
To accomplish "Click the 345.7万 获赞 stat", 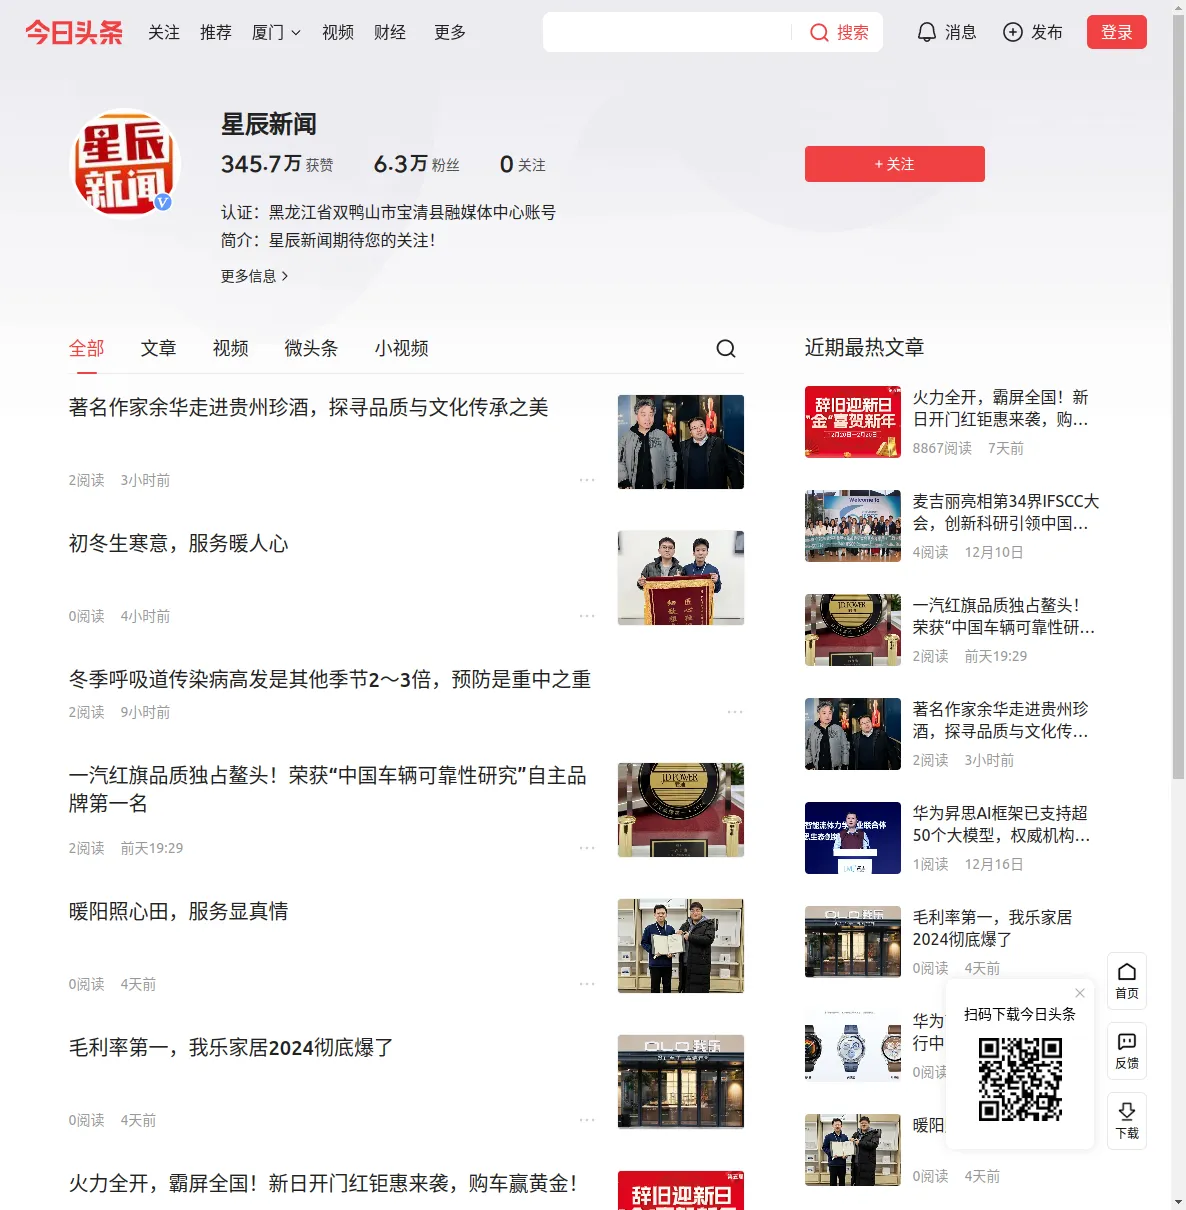I will (x=277, y=164).
